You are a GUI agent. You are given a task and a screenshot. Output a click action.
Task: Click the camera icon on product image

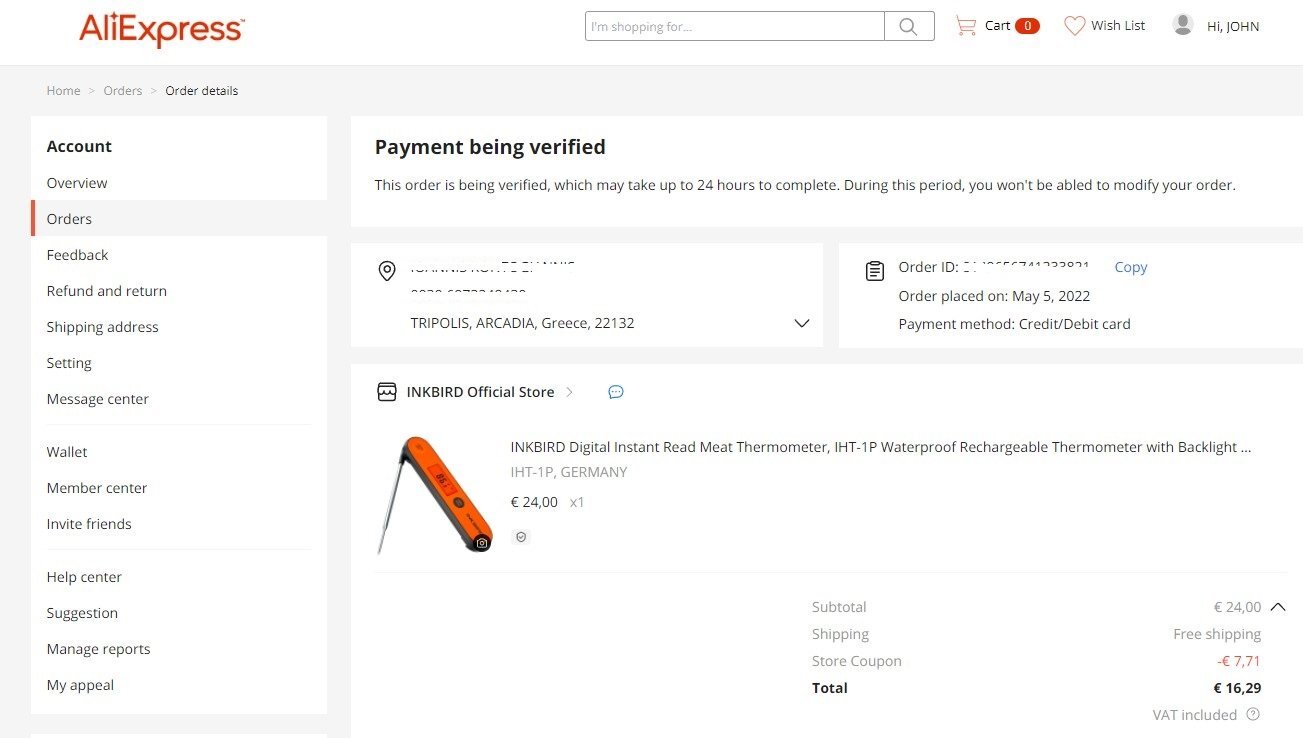pos(482,543)
